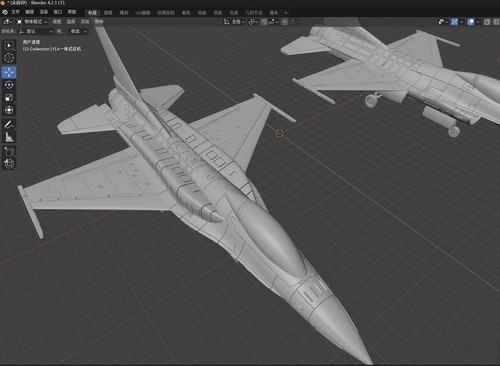This screenshot has width=500, height=366.
Task: Switch to the 脚本 (Scripting) workspace tab
Action: [x=274, y=13]
